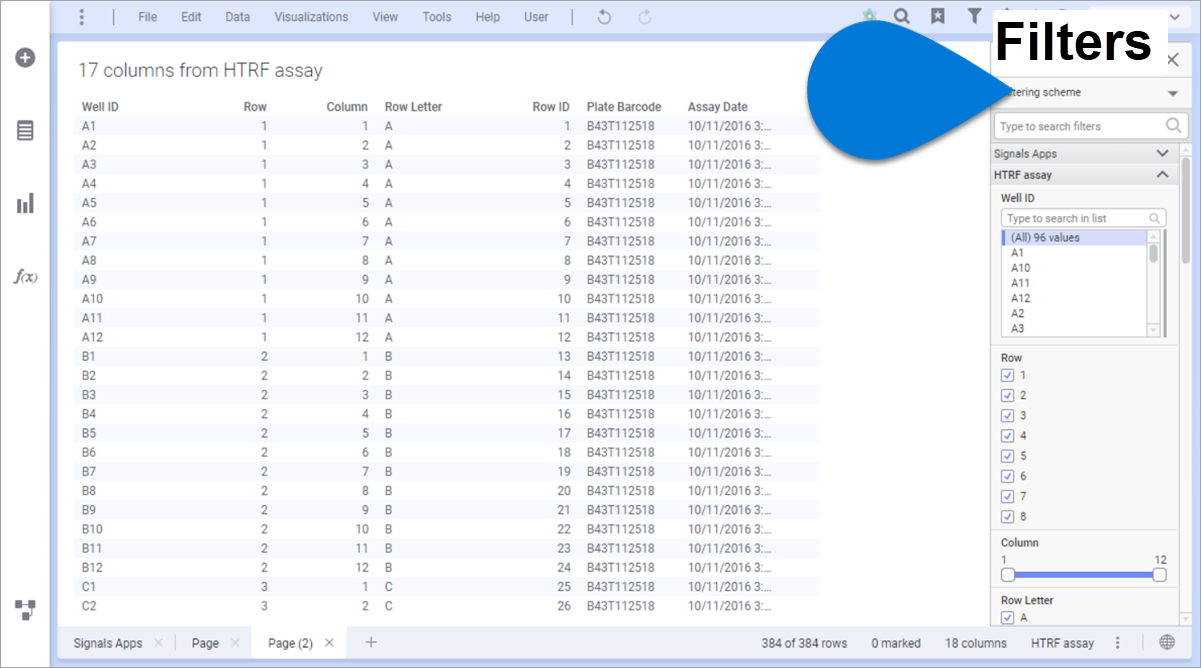The width and height of the screenshot is (1201, 668).
Task: Click the f(x) functions icon
Action: coord(25,277)
